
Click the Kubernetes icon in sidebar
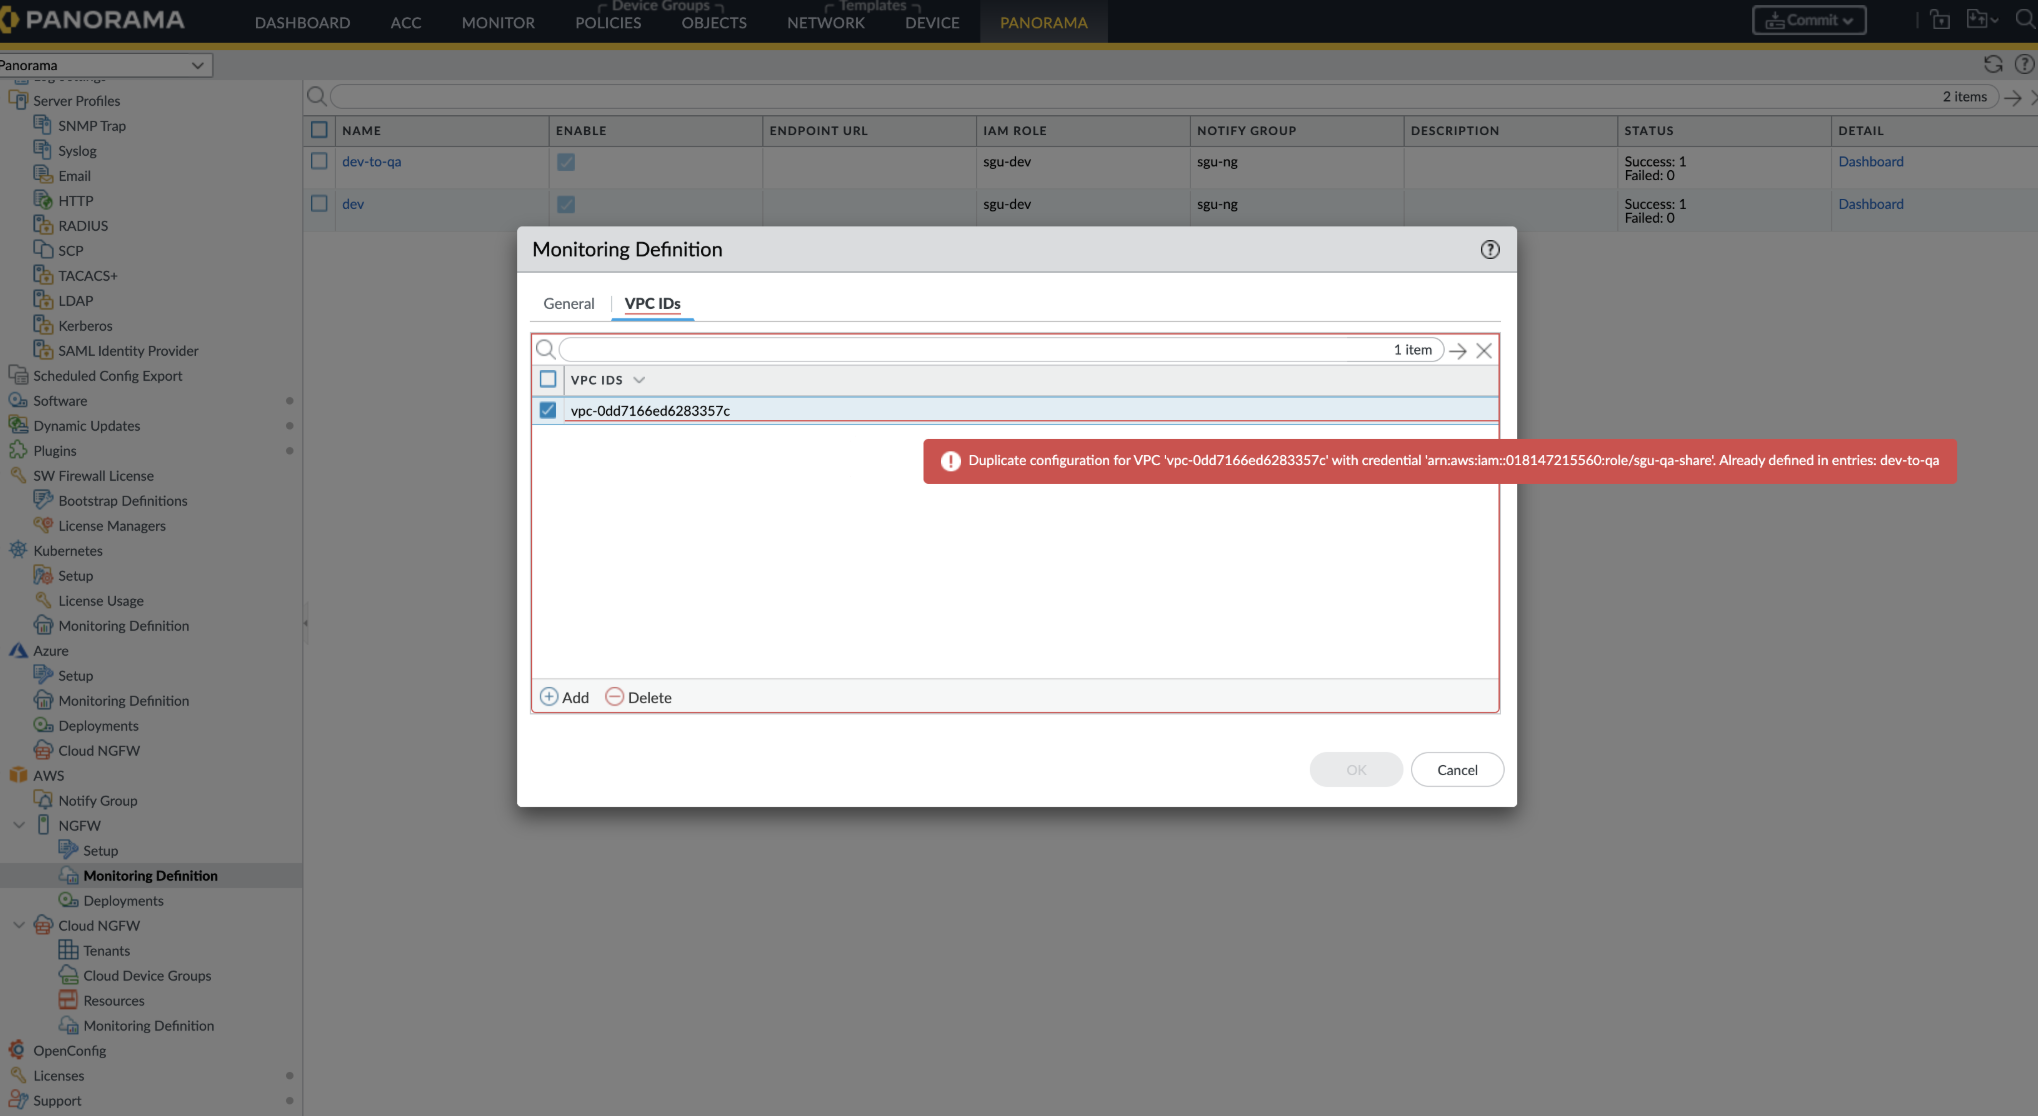[x=18, y=550]
